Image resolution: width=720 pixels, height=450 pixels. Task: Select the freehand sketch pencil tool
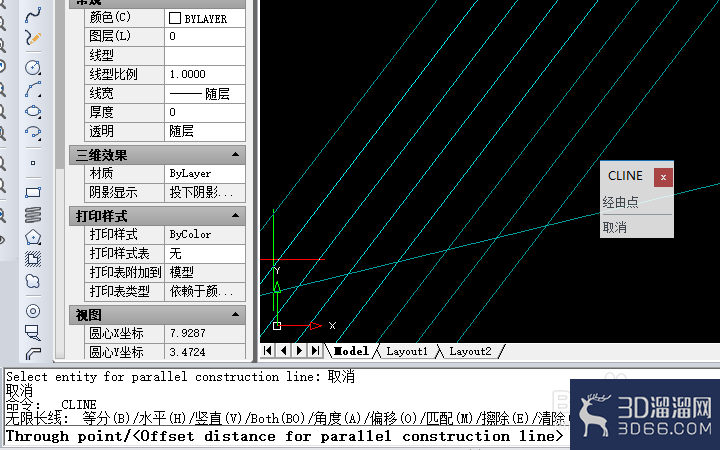33,38
